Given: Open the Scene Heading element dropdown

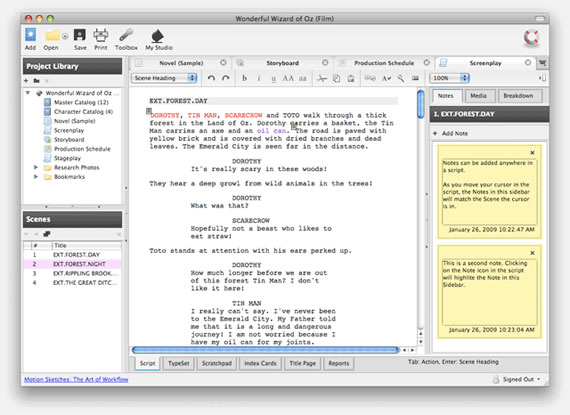Looking at the screenshot, I should pyautogui.click(x=164, y=78).
